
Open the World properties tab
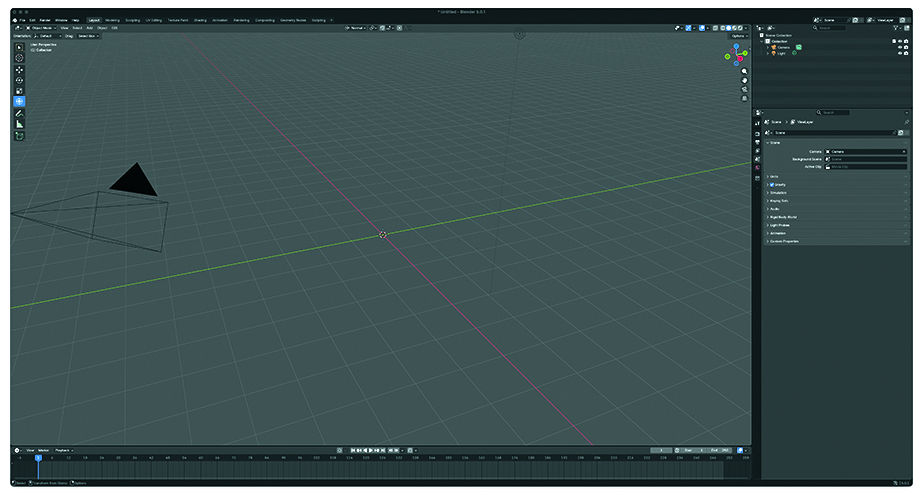[x=758, y=167]
